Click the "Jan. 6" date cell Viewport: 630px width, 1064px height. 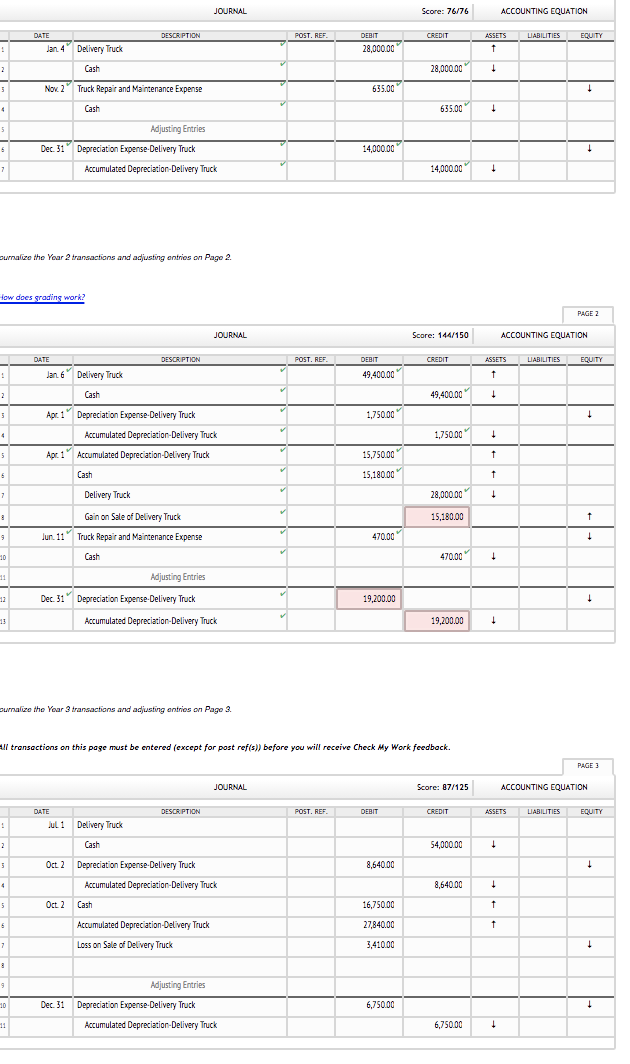coord(41,375)
